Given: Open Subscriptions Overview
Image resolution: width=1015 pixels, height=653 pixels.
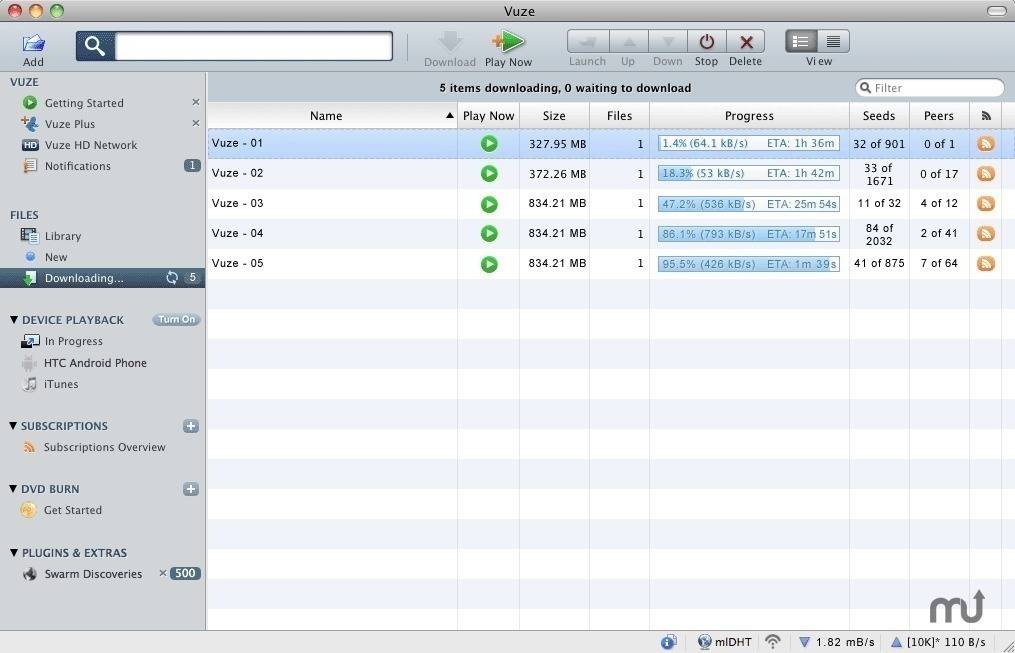Looking at the screenshot, I should [x=104, y=447].
